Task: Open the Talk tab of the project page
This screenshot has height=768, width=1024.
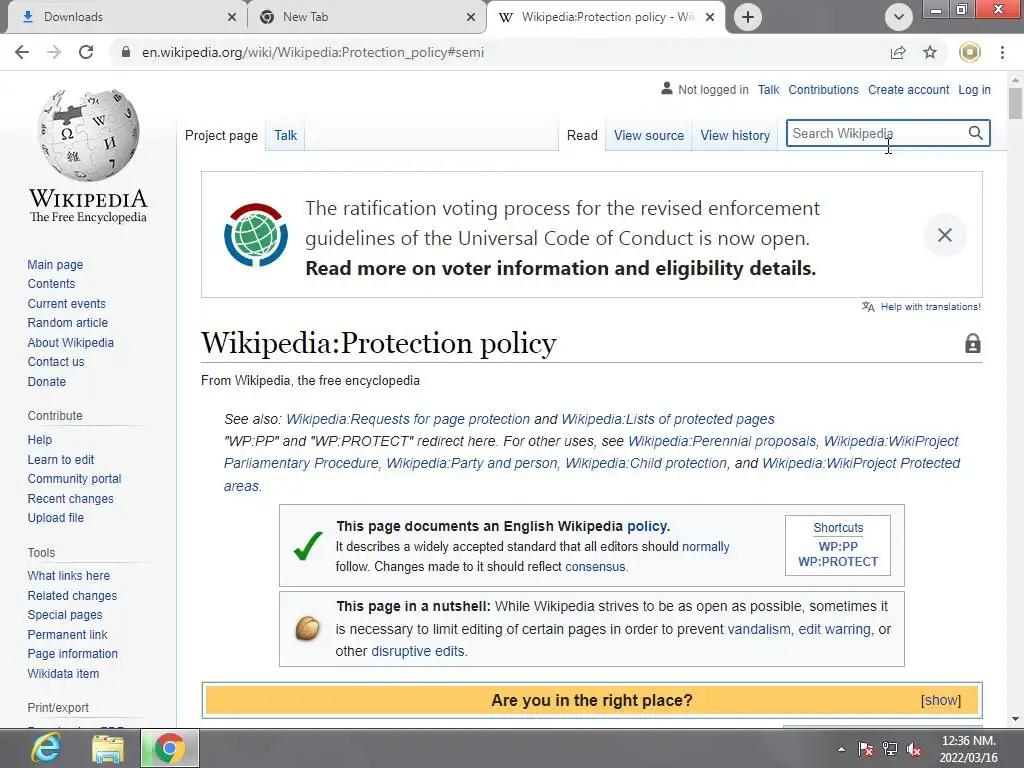Action: 285,135
